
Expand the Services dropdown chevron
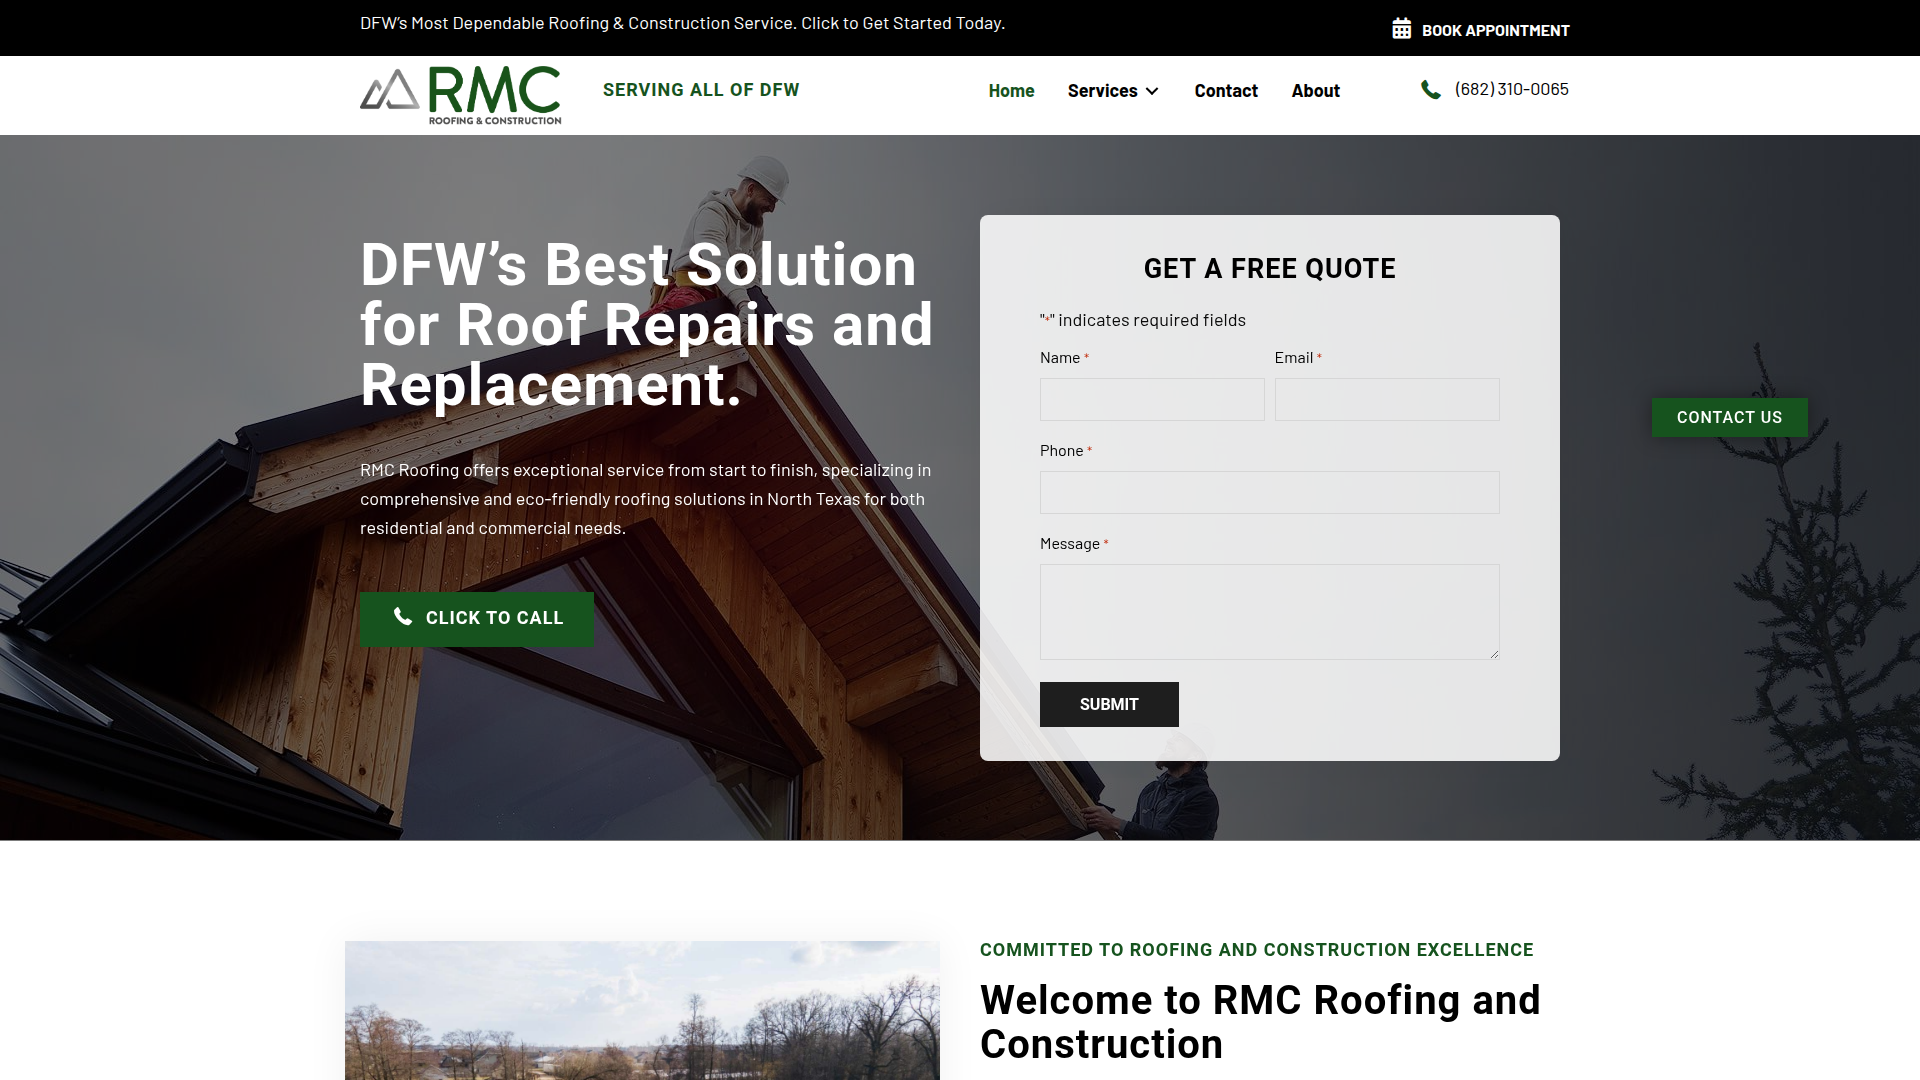(1152, 91)
